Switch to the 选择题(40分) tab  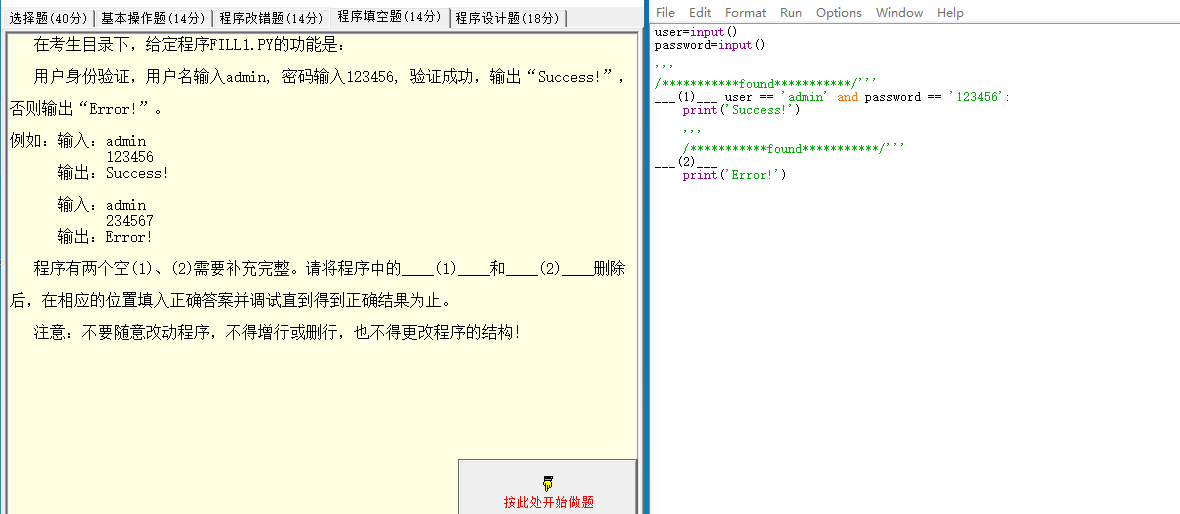coord(49,18)
